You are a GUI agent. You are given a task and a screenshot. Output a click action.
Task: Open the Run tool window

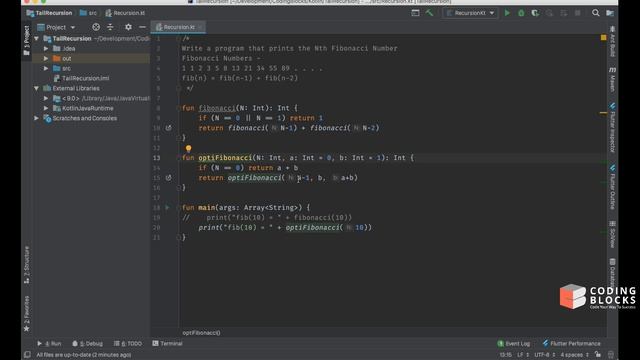coord(49,344)
